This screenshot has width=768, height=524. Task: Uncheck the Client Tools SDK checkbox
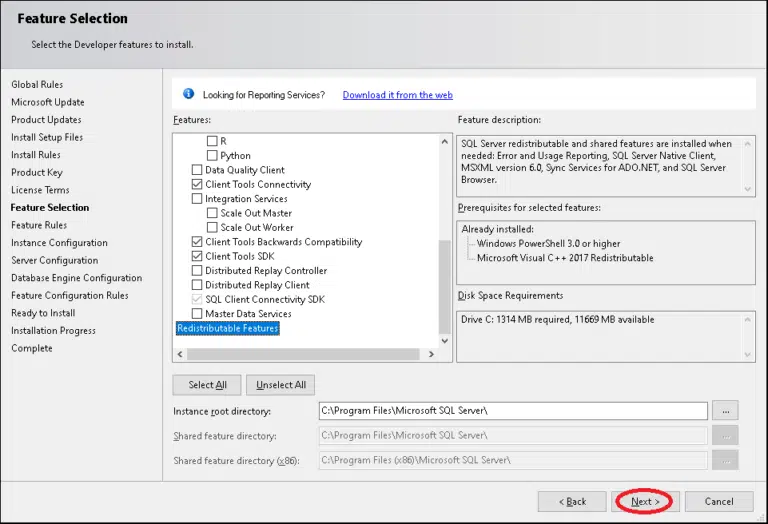click(x=197, y=256)
